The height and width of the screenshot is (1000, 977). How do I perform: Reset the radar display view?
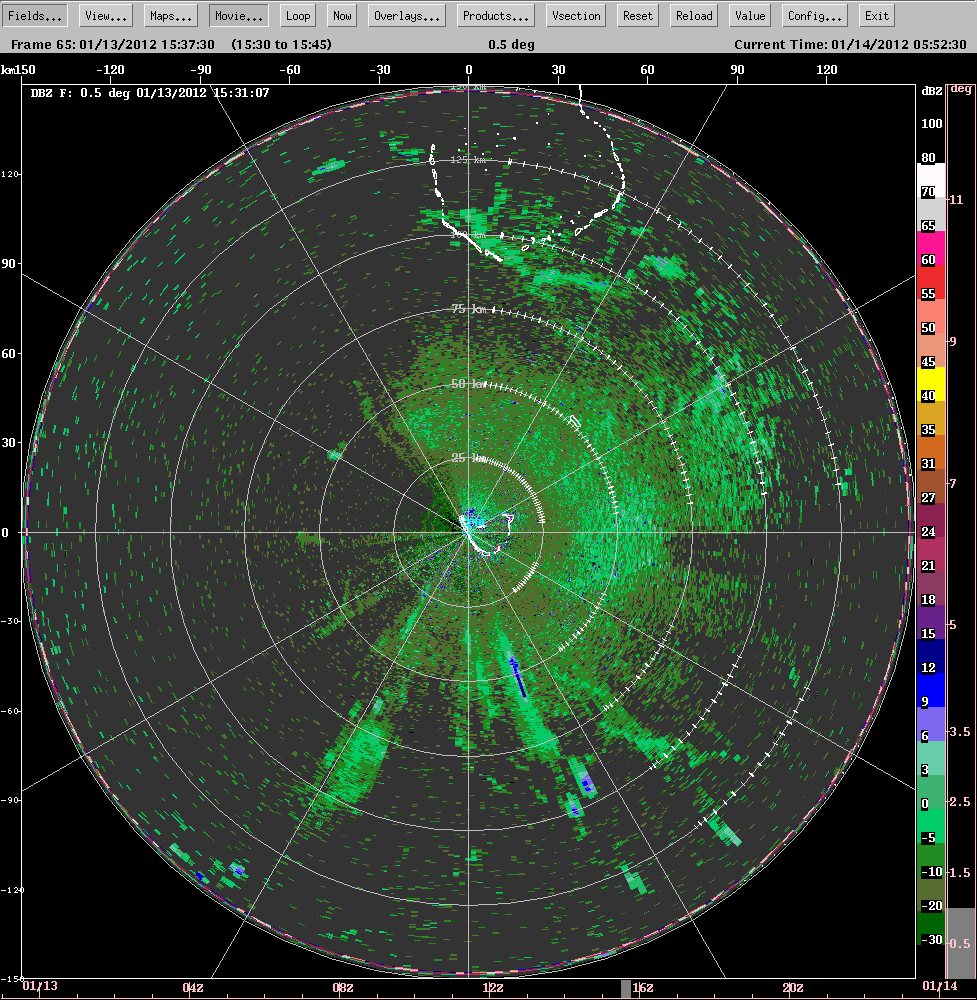click(637, 15)
